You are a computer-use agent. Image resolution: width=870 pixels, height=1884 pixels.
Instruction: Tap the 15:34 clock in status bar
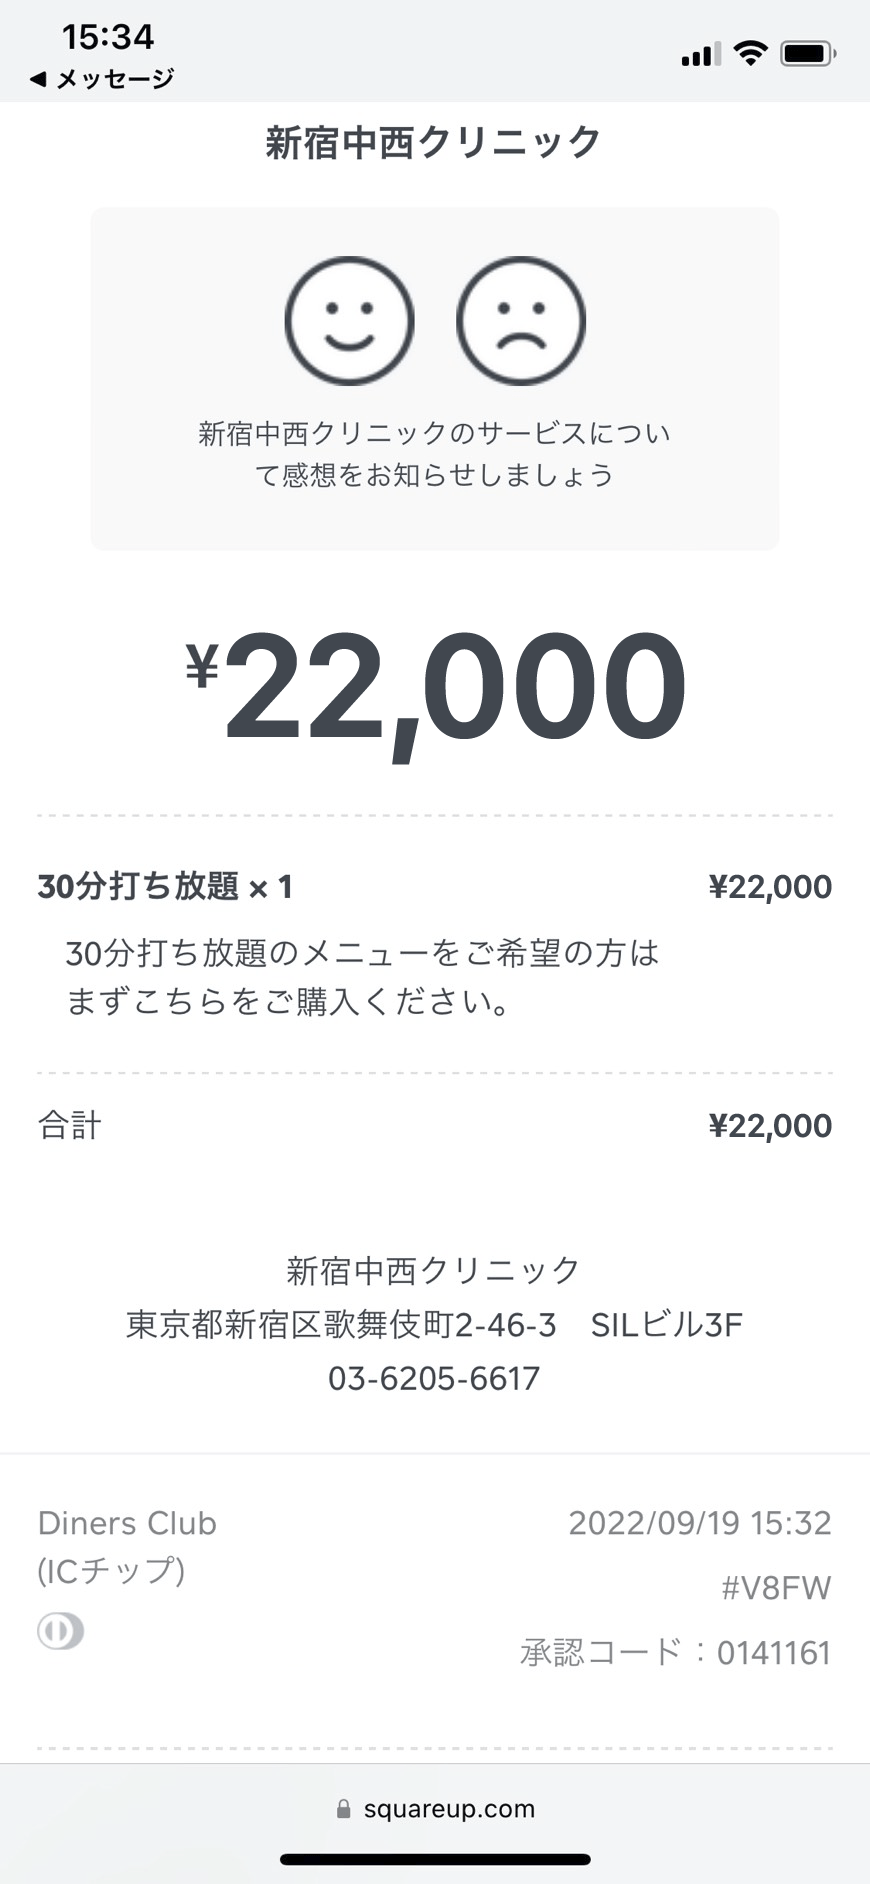108,37
